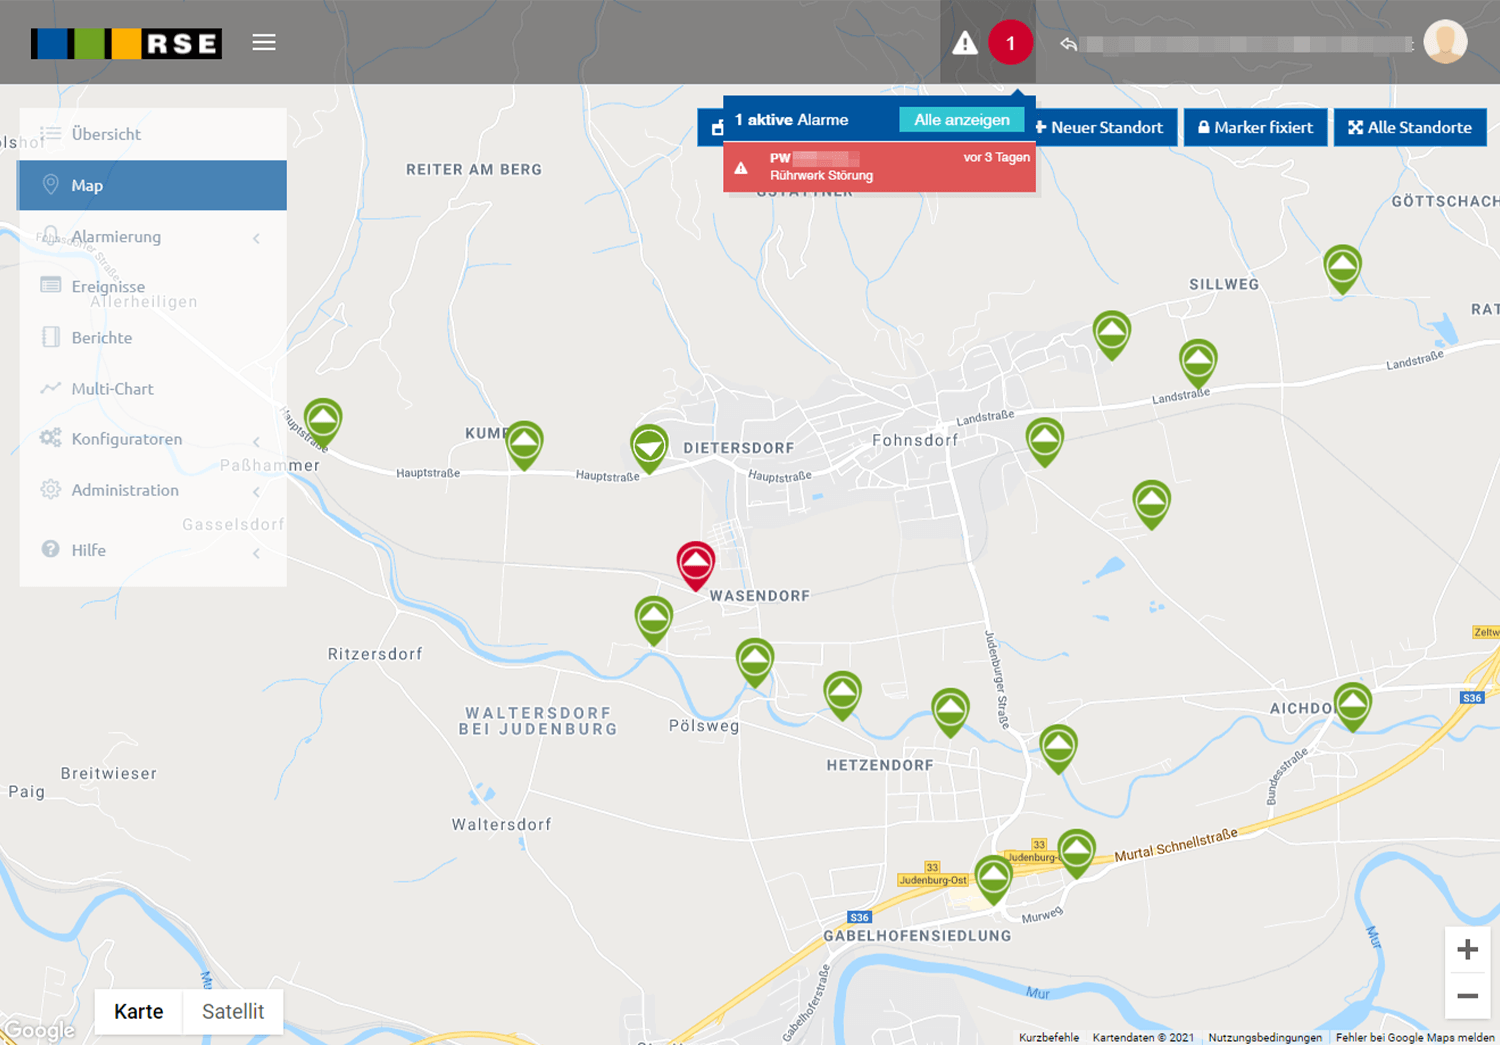Screen dimensions: 1500x1045
Task: Click the Neuer Standort button
Action: pos(1103,127)
